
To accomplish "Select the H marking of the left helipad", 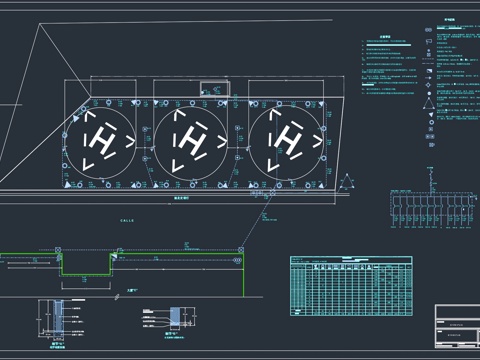I will 103,140.
